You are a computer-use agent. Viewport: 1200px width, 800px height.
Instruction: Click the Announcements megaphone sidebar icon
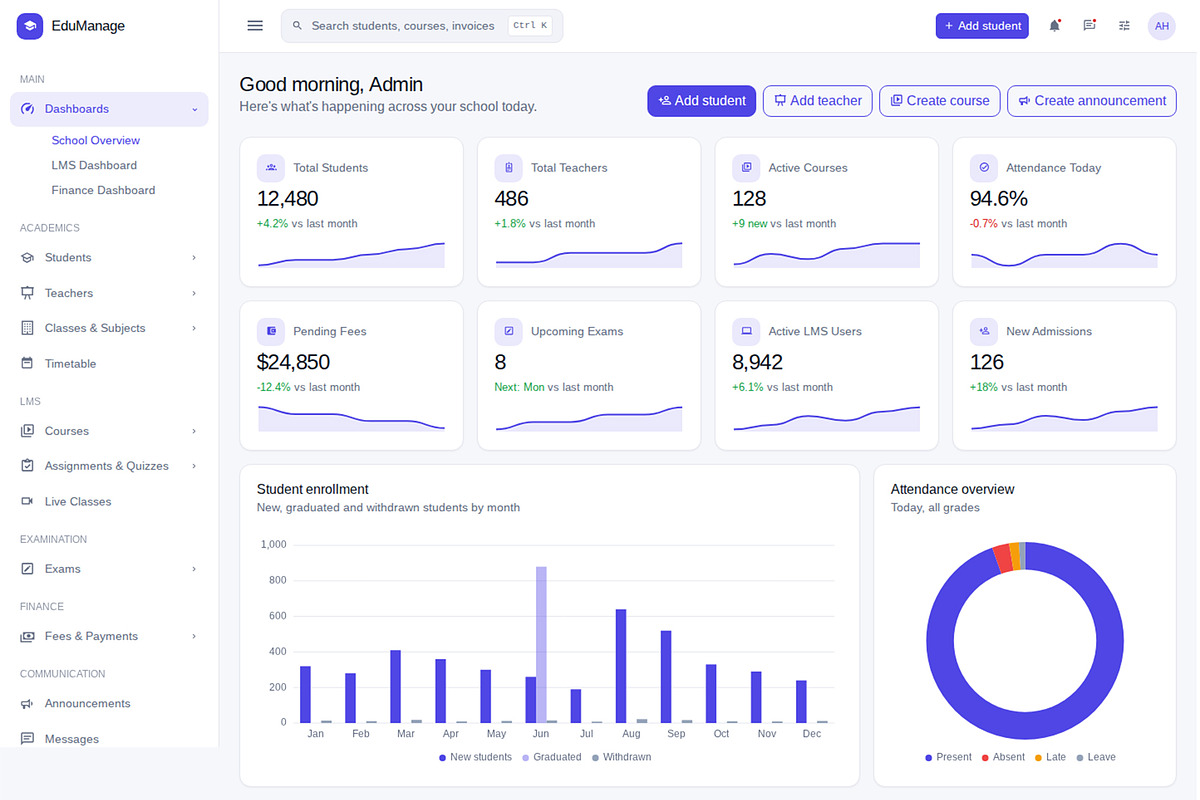tap(27, 704)
